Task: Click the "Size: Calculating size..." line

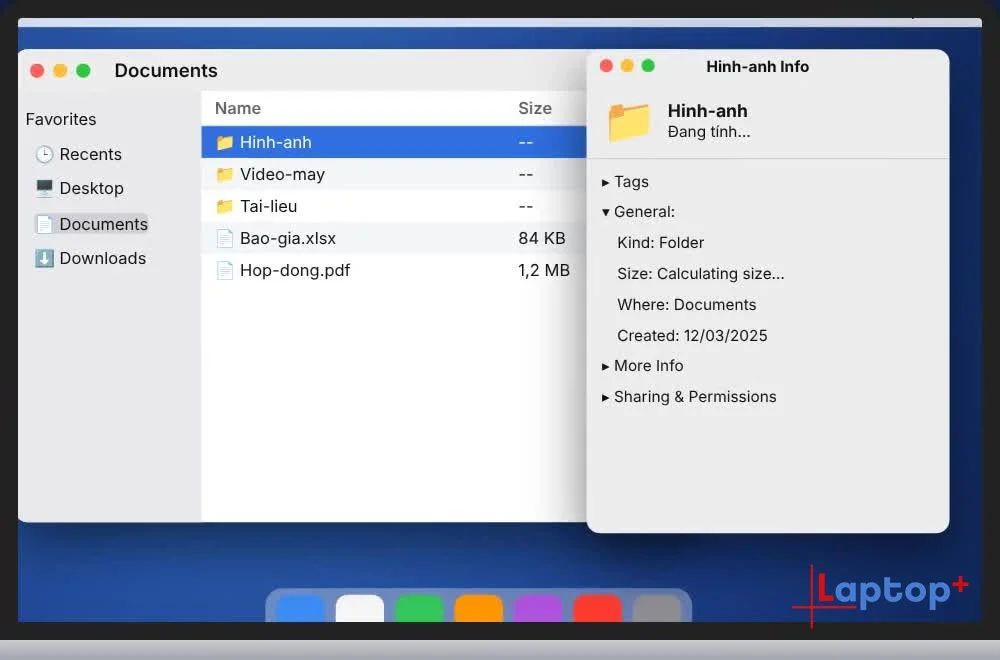Action: tap(701, 274)
